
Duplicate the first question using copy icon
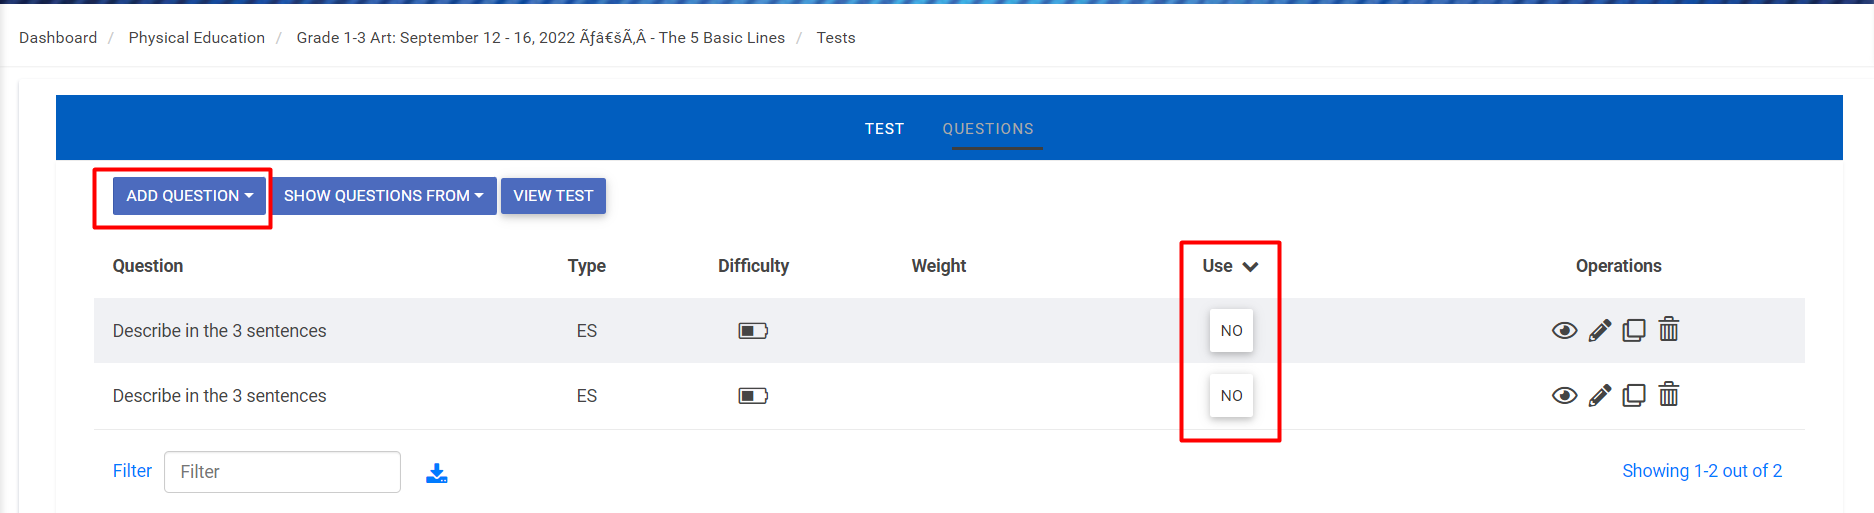(x=1633, y=330)
